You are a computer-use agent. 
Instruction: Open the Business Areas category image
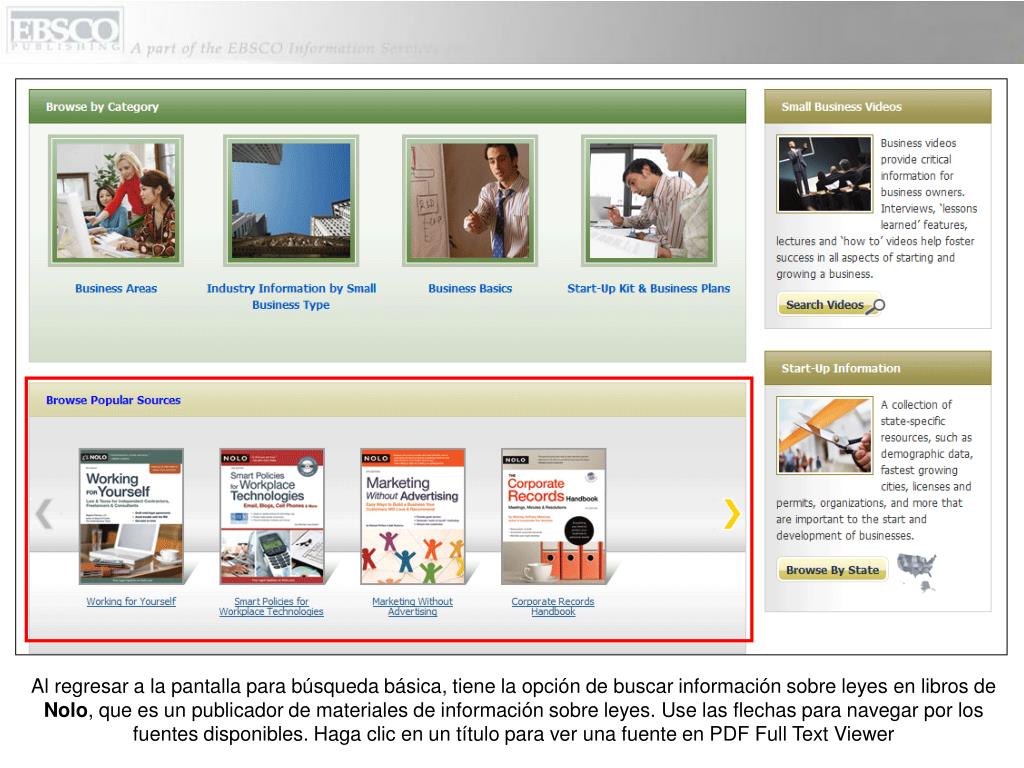[x=116, y=200]
